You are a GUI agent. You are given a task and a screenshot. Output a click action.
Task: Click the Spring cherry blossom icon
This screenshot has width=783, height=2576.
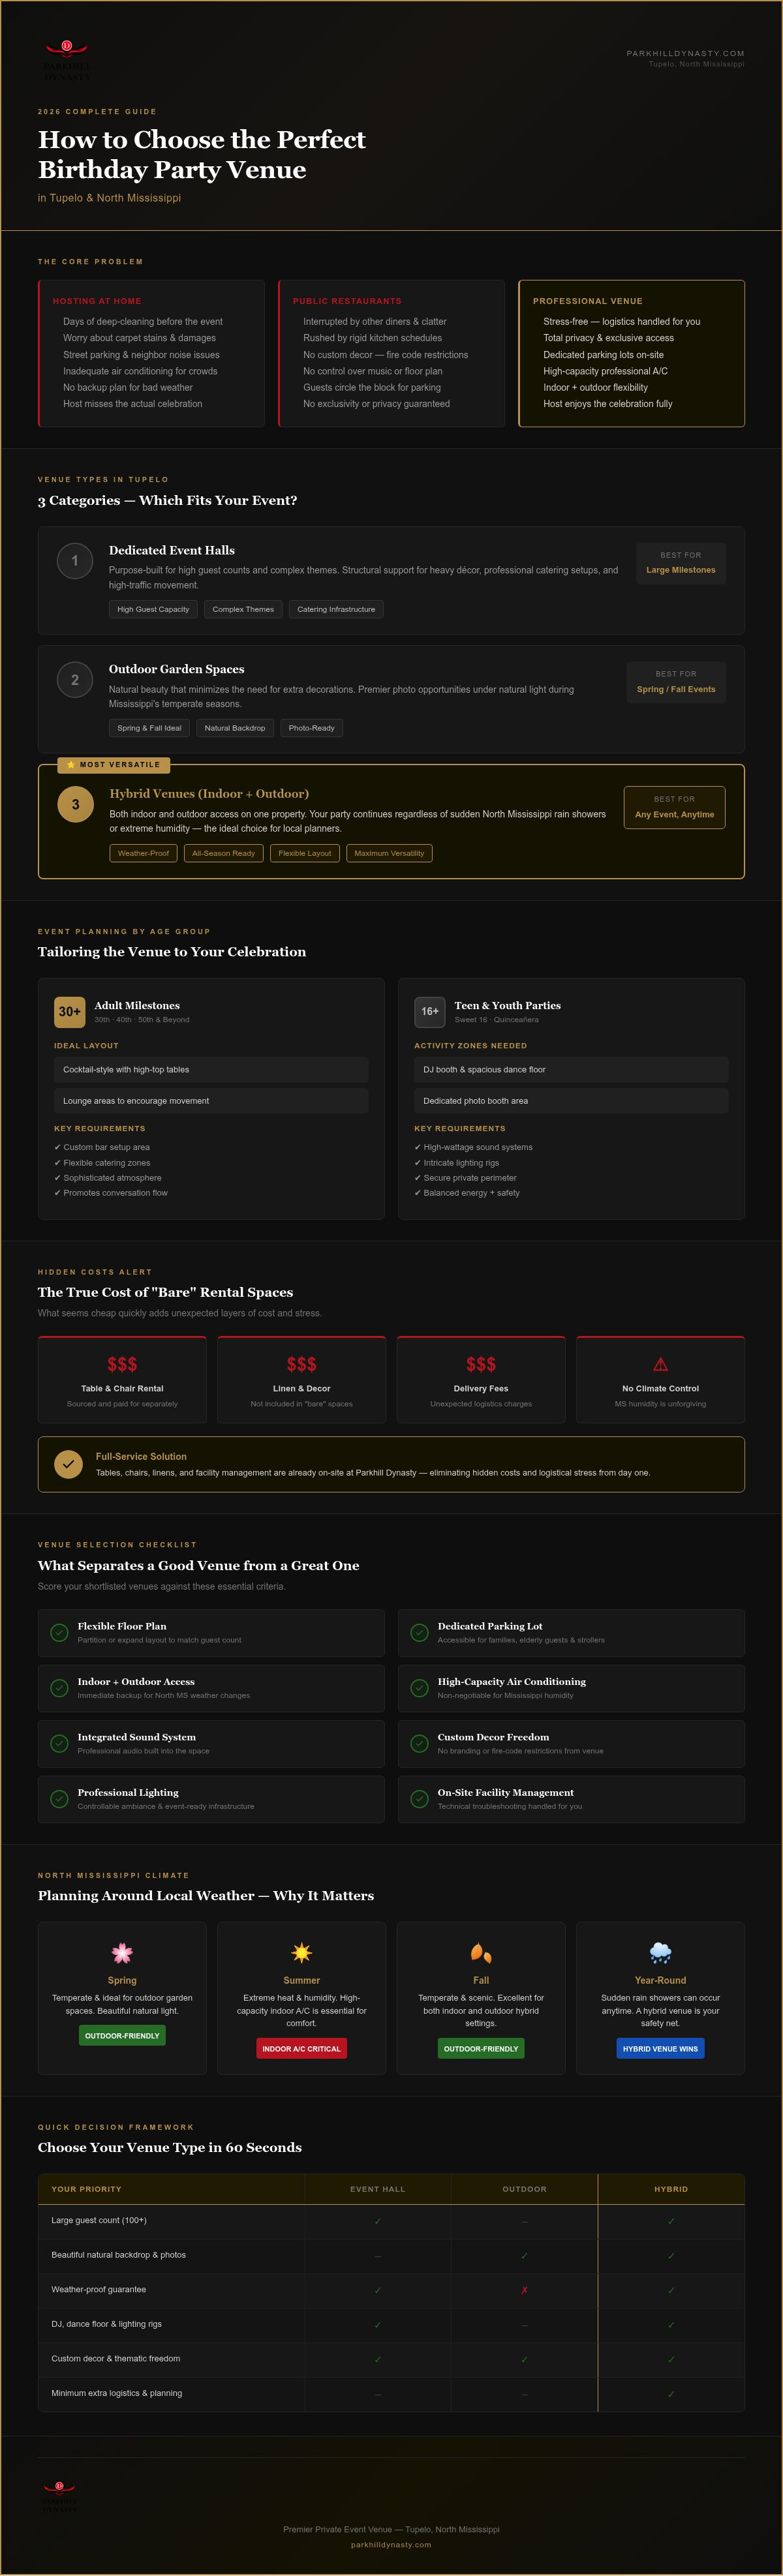tap(122, 1953)
